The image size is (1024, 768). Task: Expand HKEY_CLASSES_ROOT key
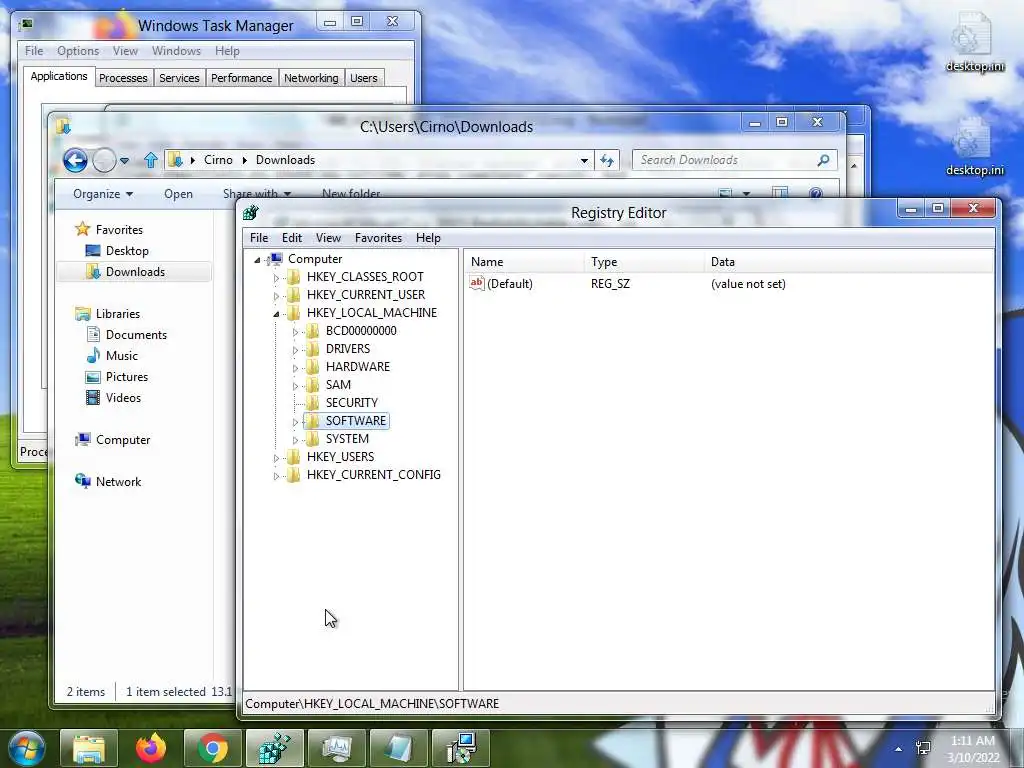tap(276, 278)
